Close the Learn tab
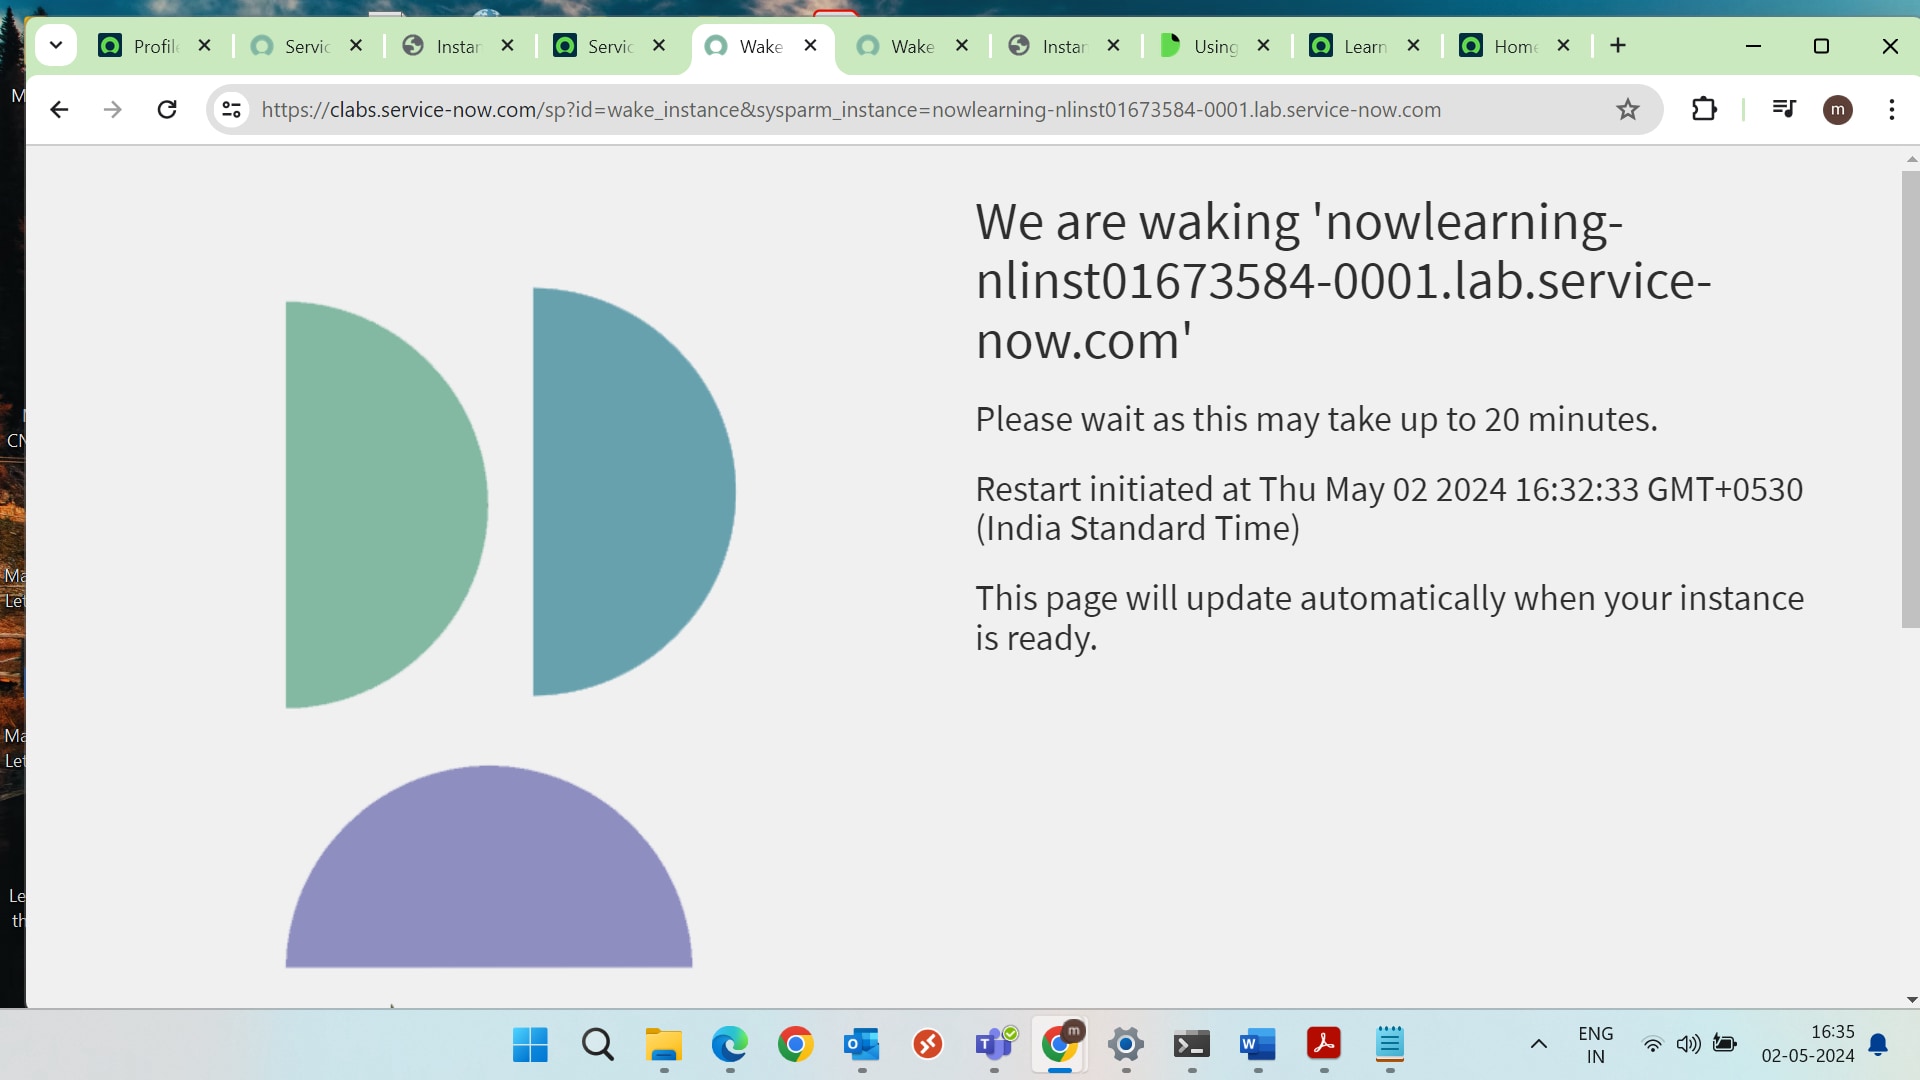The height and width of the screenshot is (1080, 1920). tap(1414, 46)
